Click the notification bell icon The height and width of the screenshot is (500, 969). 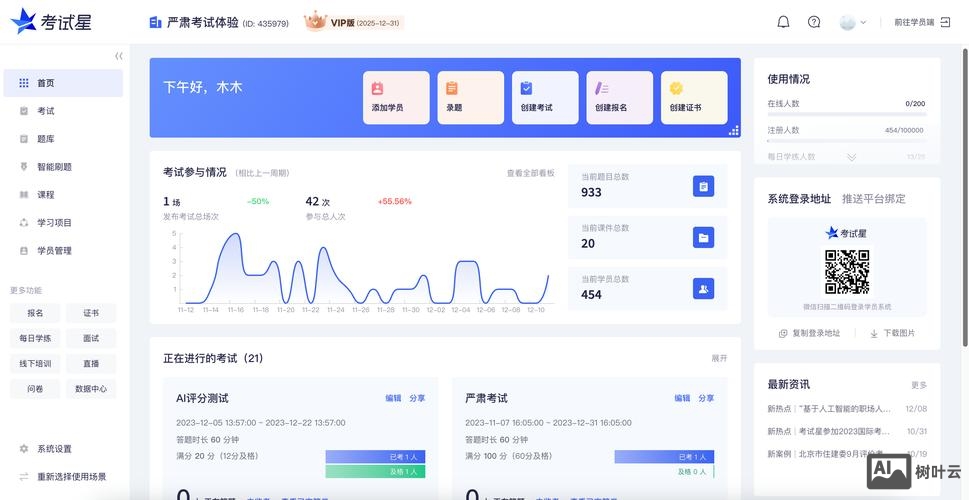point(783,22)
